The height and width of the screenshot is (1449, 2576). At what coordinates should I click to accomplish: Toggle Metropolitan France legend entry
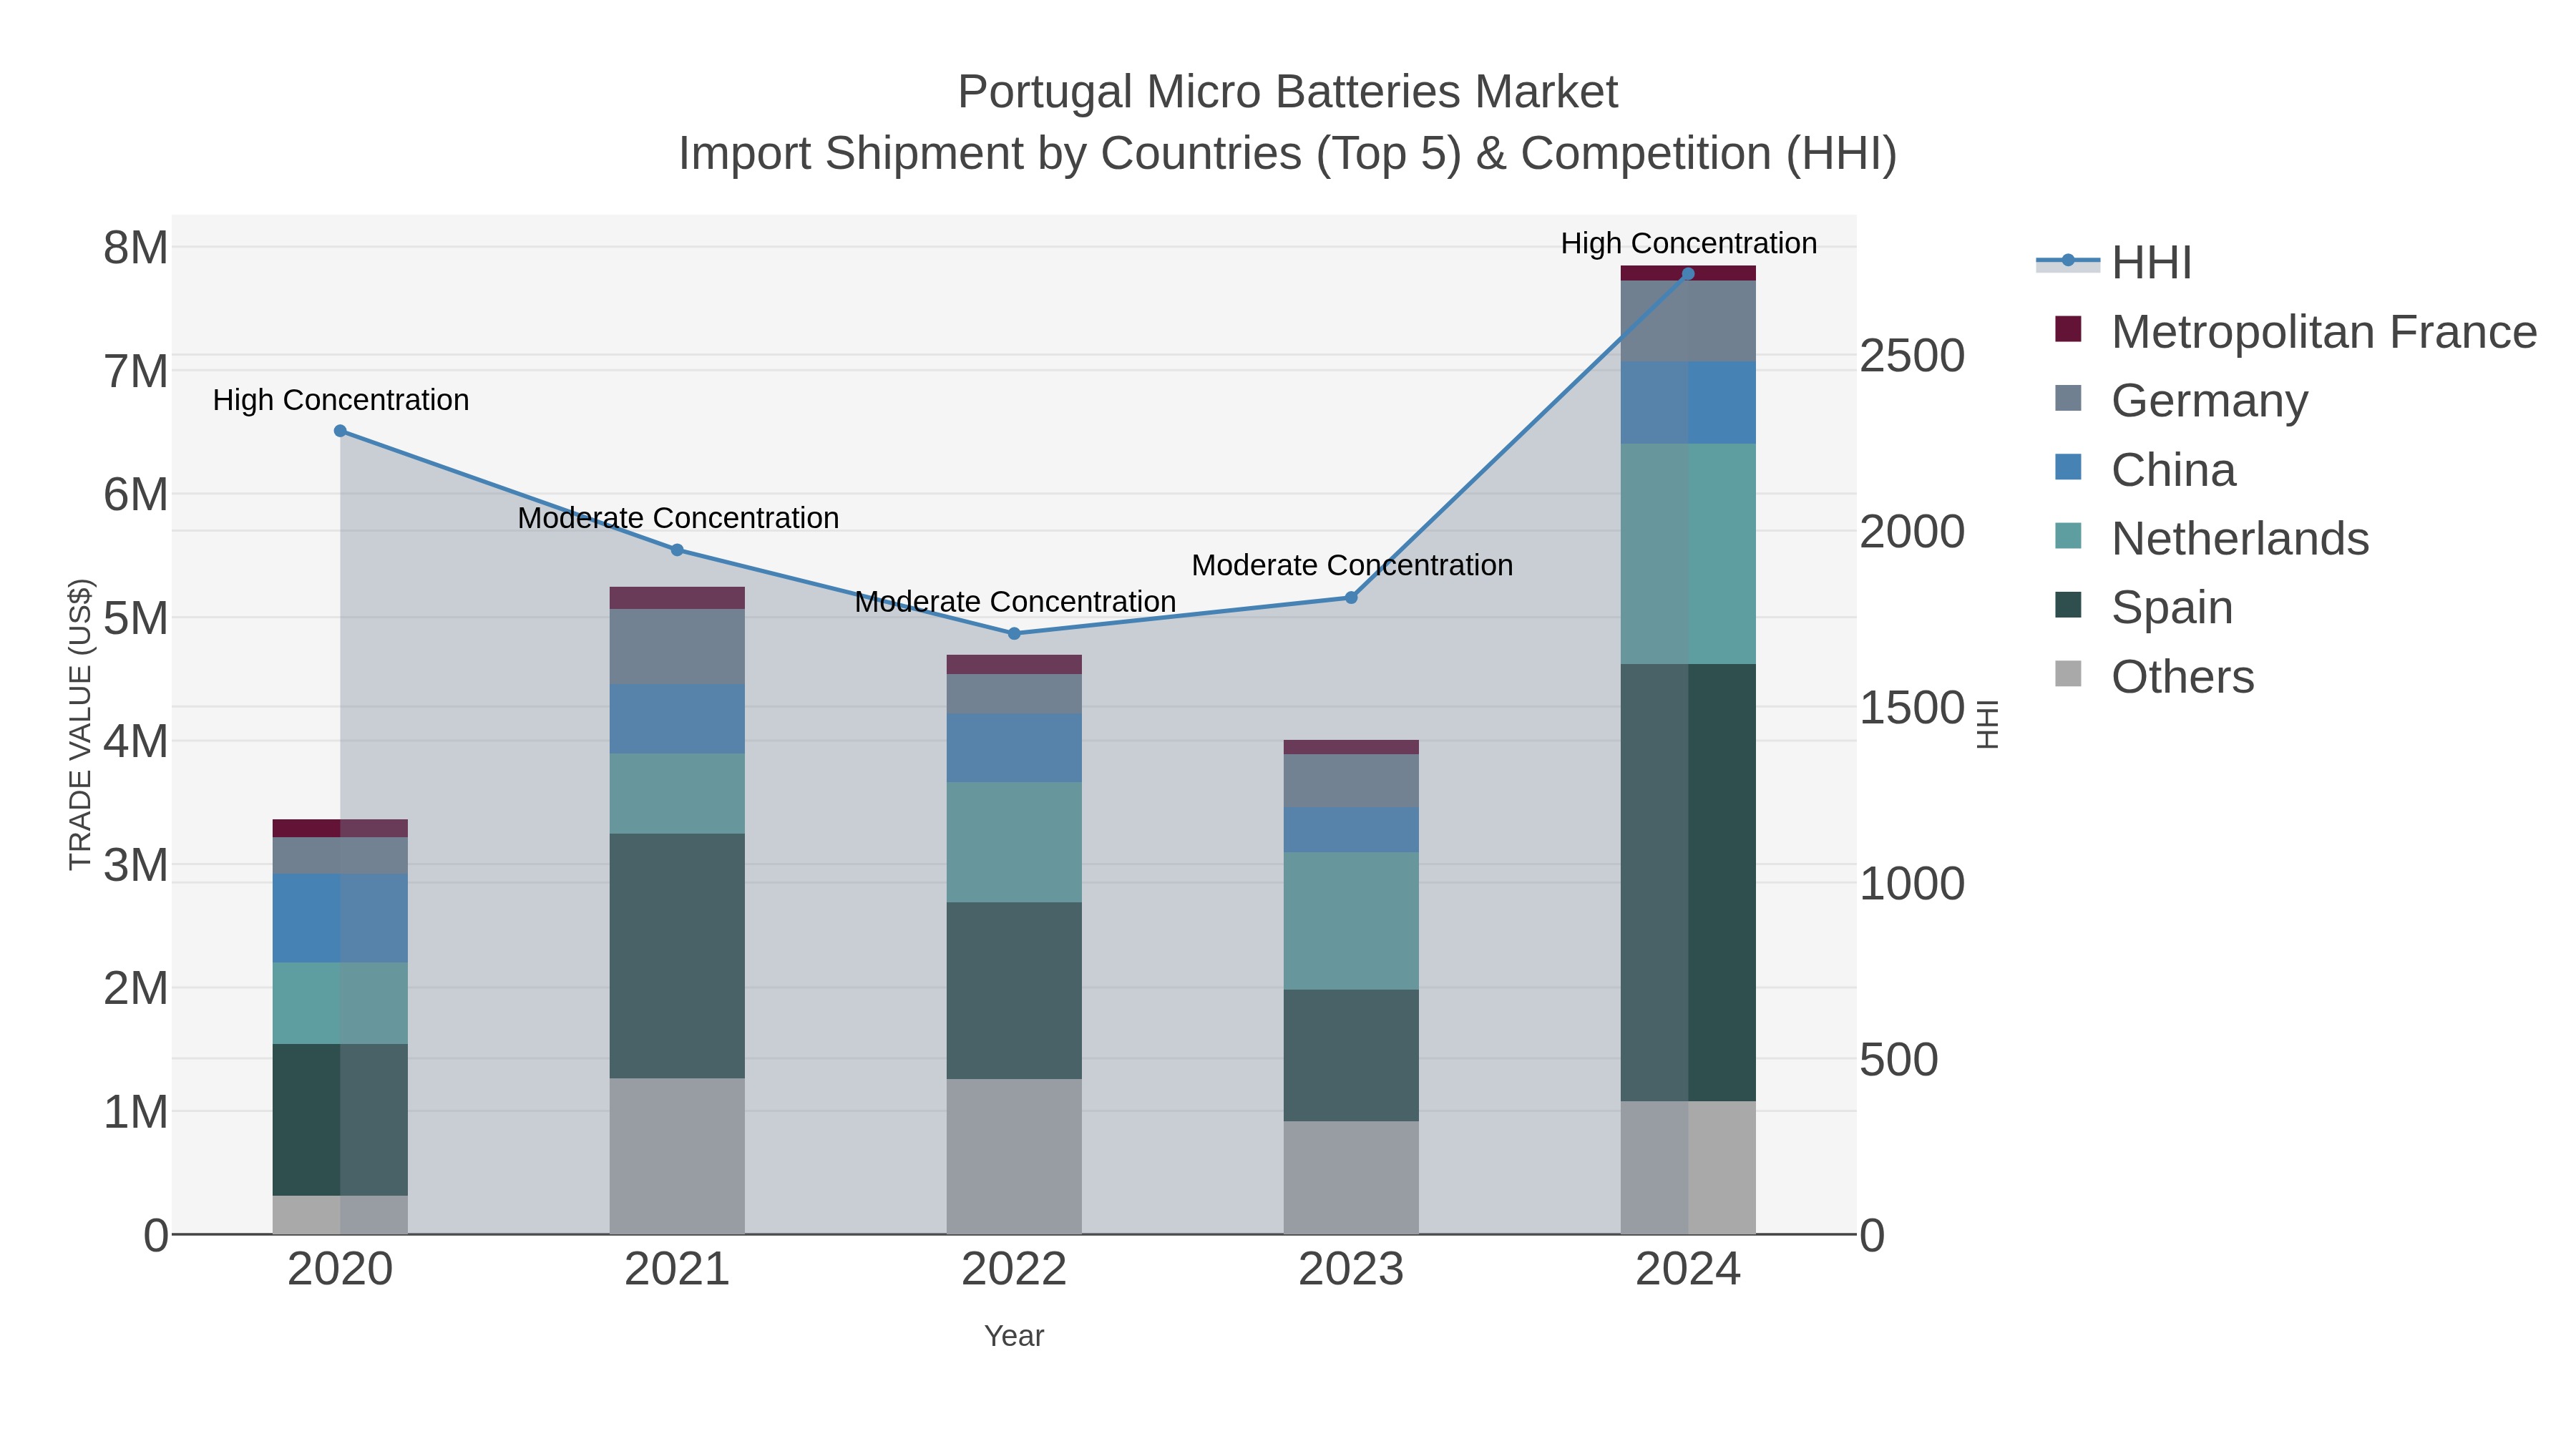point(2295,331)
